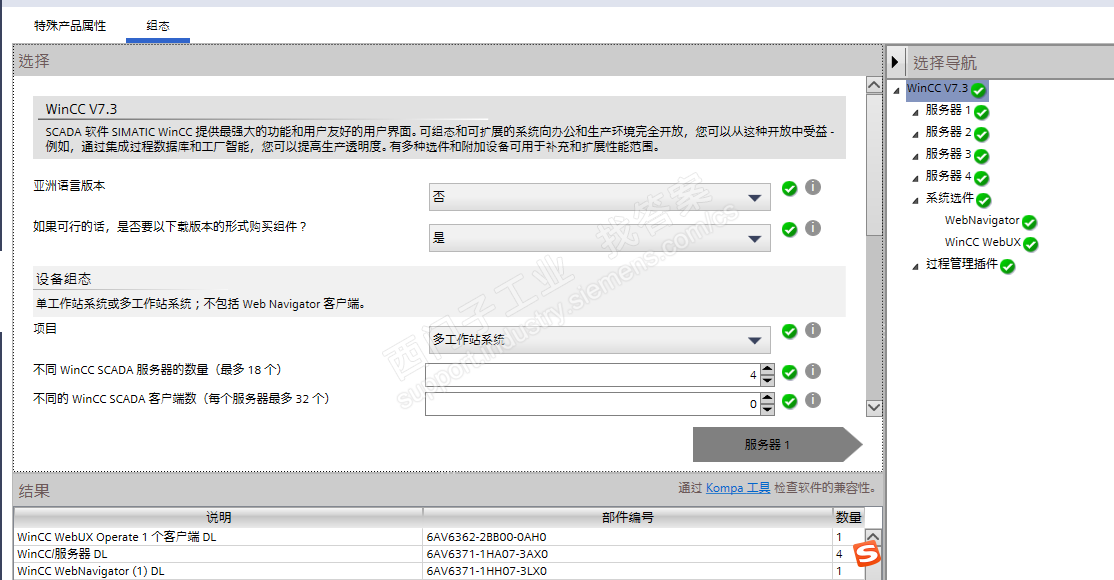
Task: Expand the 过程管理插件 tree node
Action: coord(915,267)
